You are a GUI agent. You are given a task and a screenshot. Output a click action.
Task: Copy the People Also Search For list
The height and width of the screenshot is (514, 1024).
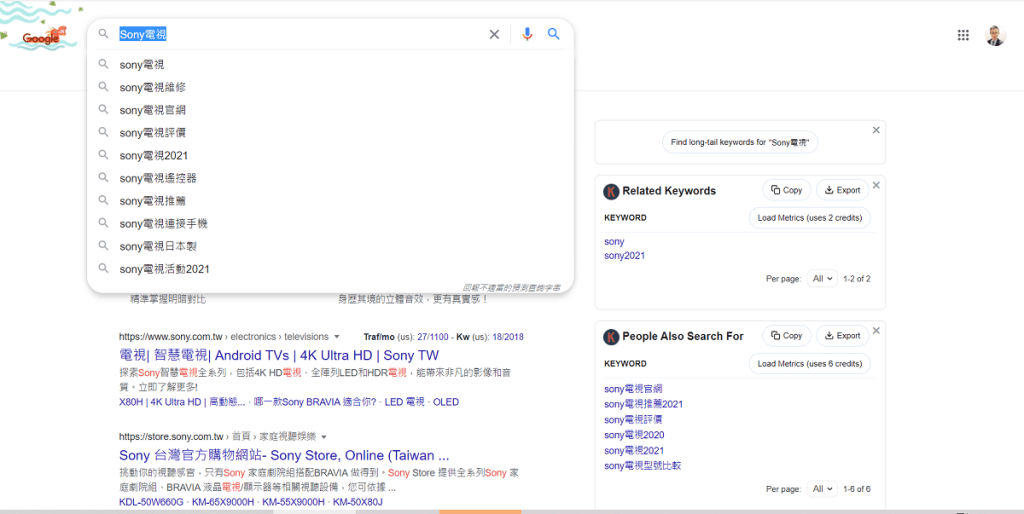click(x=786, y=336)
